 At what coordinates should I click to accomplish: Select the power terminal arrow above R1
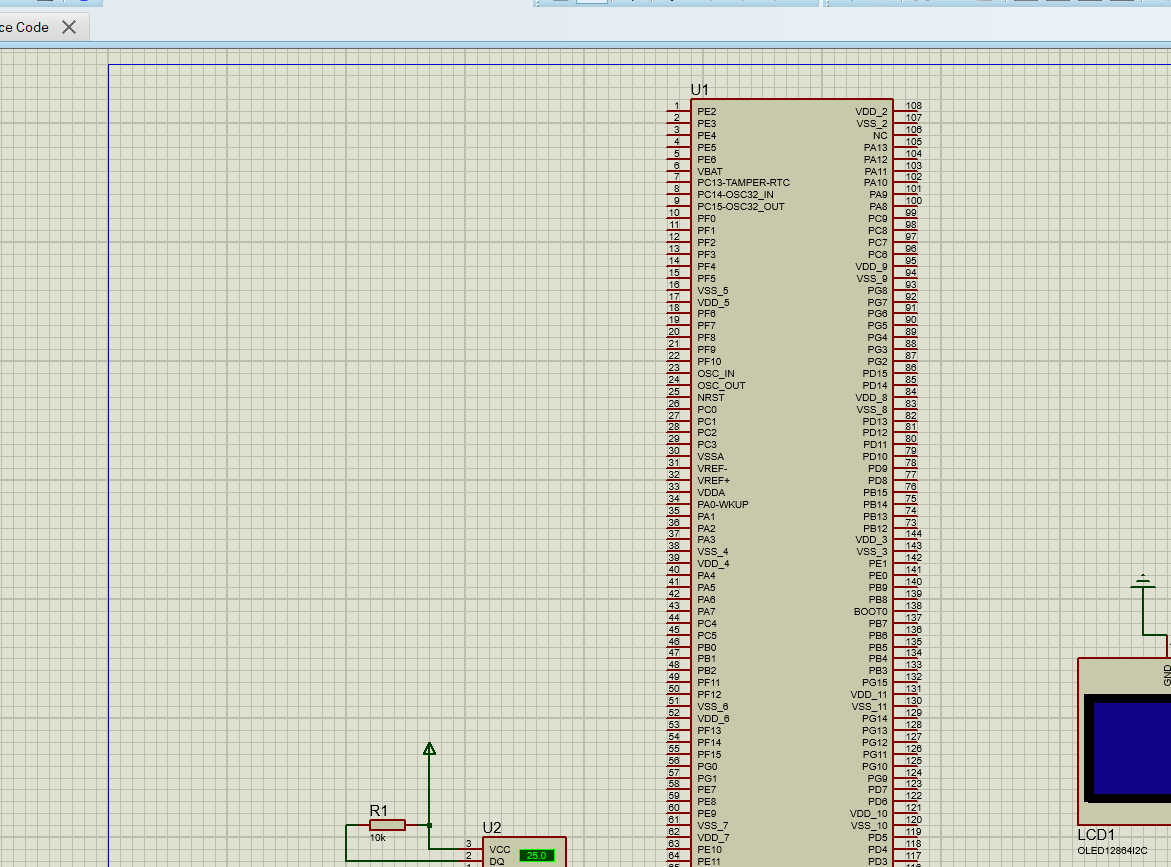(429, 748)
